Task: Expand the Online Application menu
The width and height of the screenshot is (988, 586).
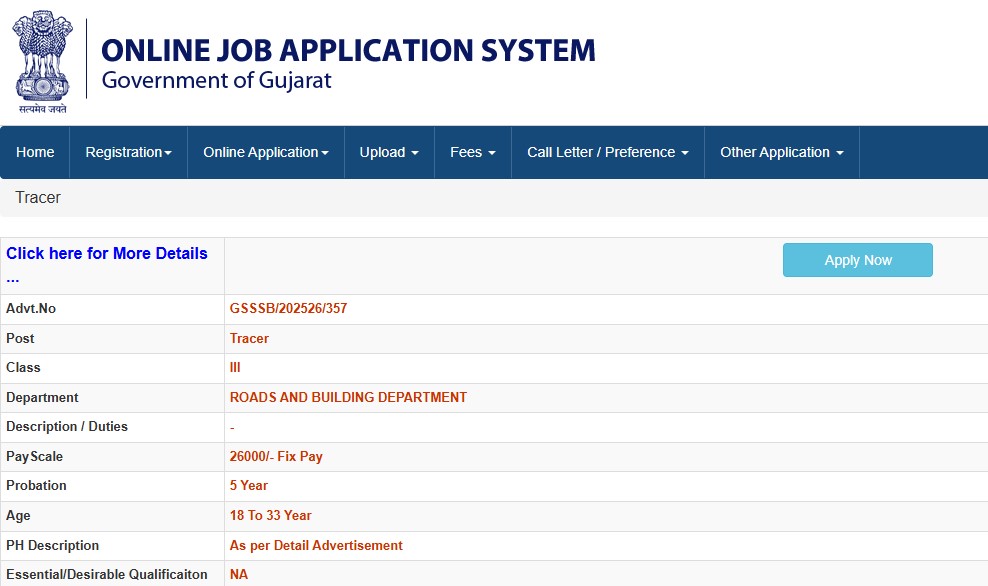Action: tap(265, 152)
